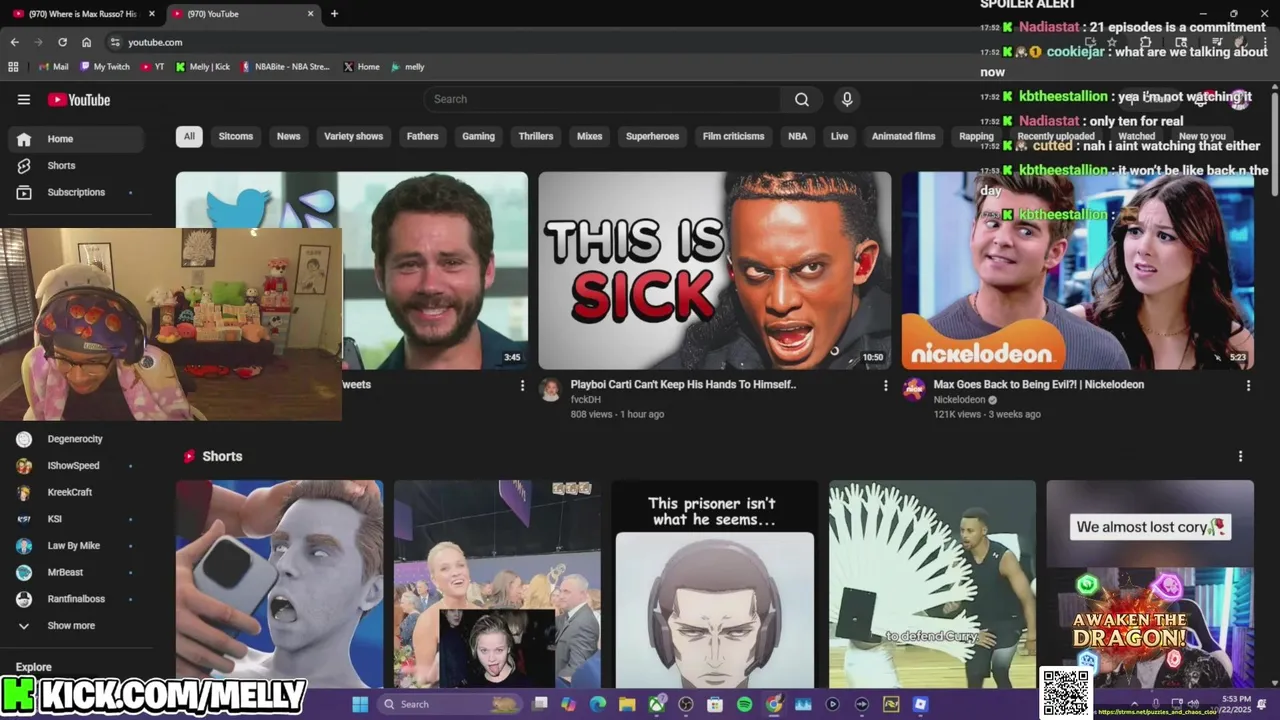Viewport: 1280px width, 720px height.
Task: Select the Gaming filter chip
Action: tap(478, 136)
